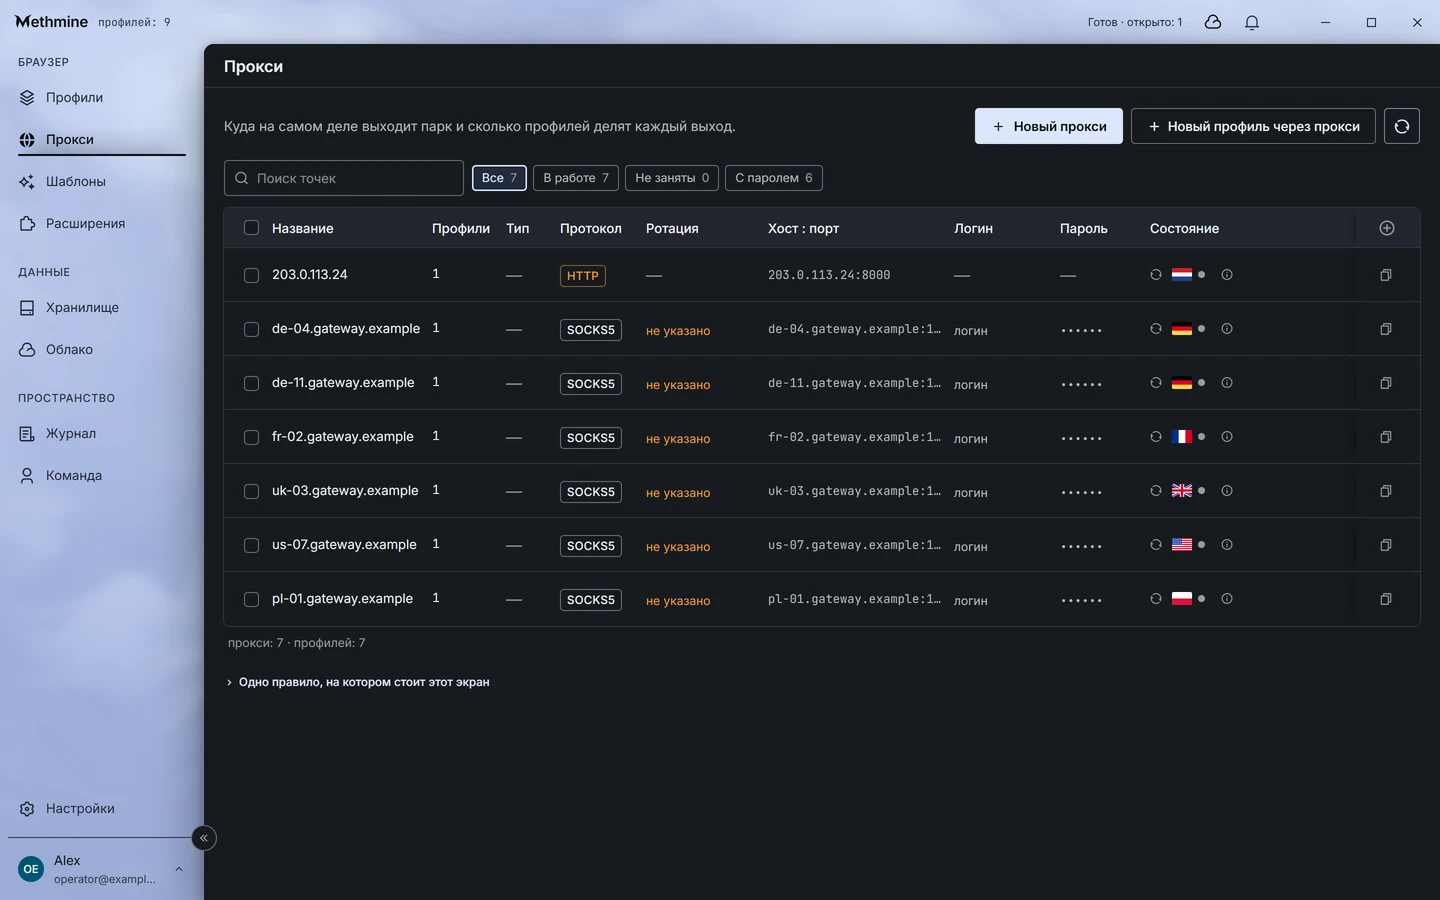Open the Шаблоны sidebar section
Screen dimensions: 1440x900
pyautogui.click(x=101, y=182)
